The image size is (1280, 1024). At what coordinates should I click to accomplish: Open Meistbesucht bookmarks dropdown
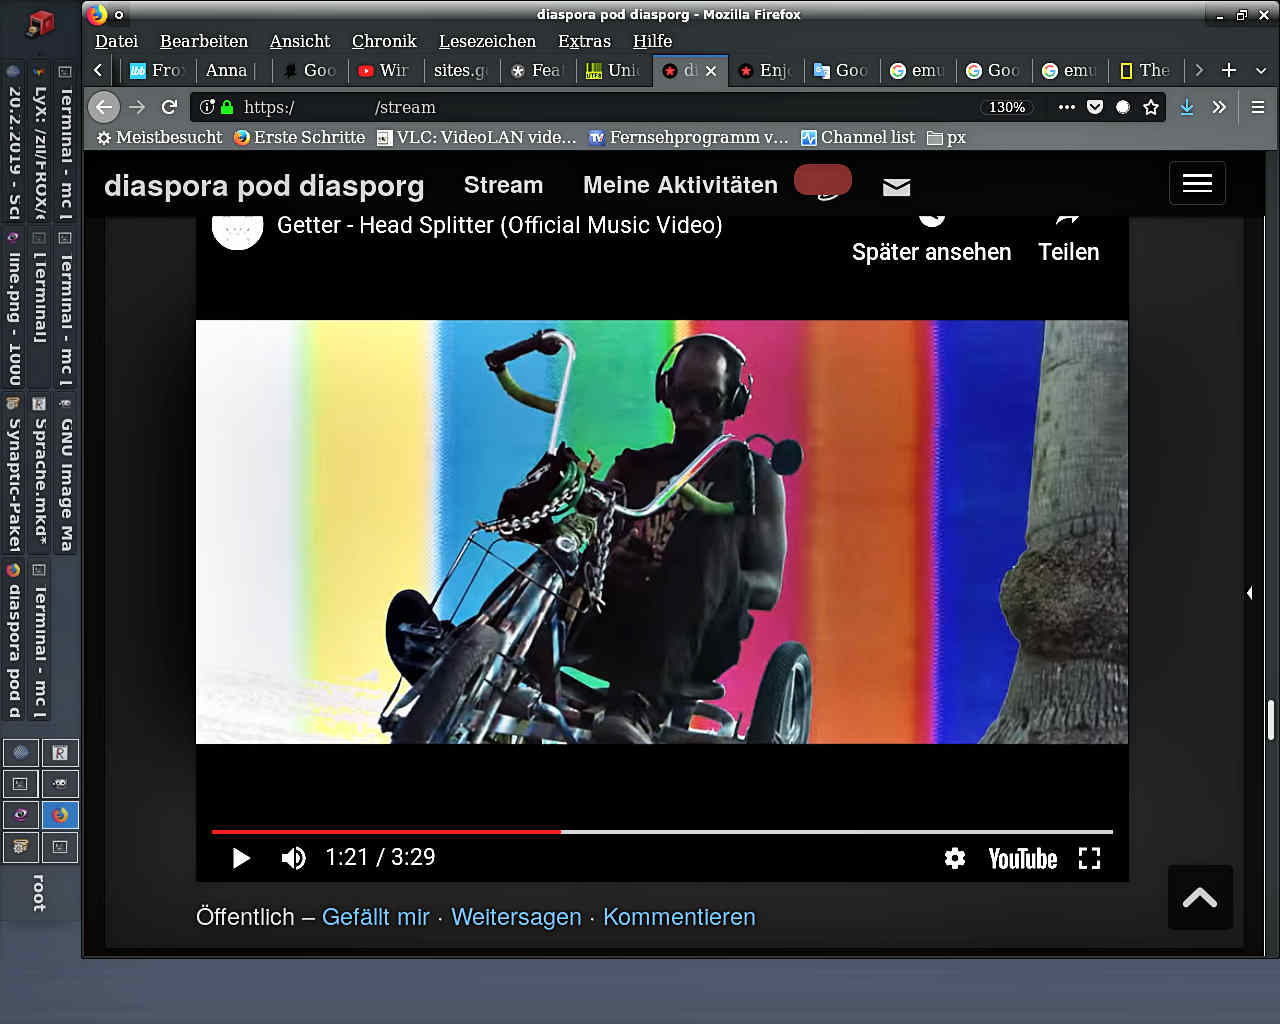point(159,137)
